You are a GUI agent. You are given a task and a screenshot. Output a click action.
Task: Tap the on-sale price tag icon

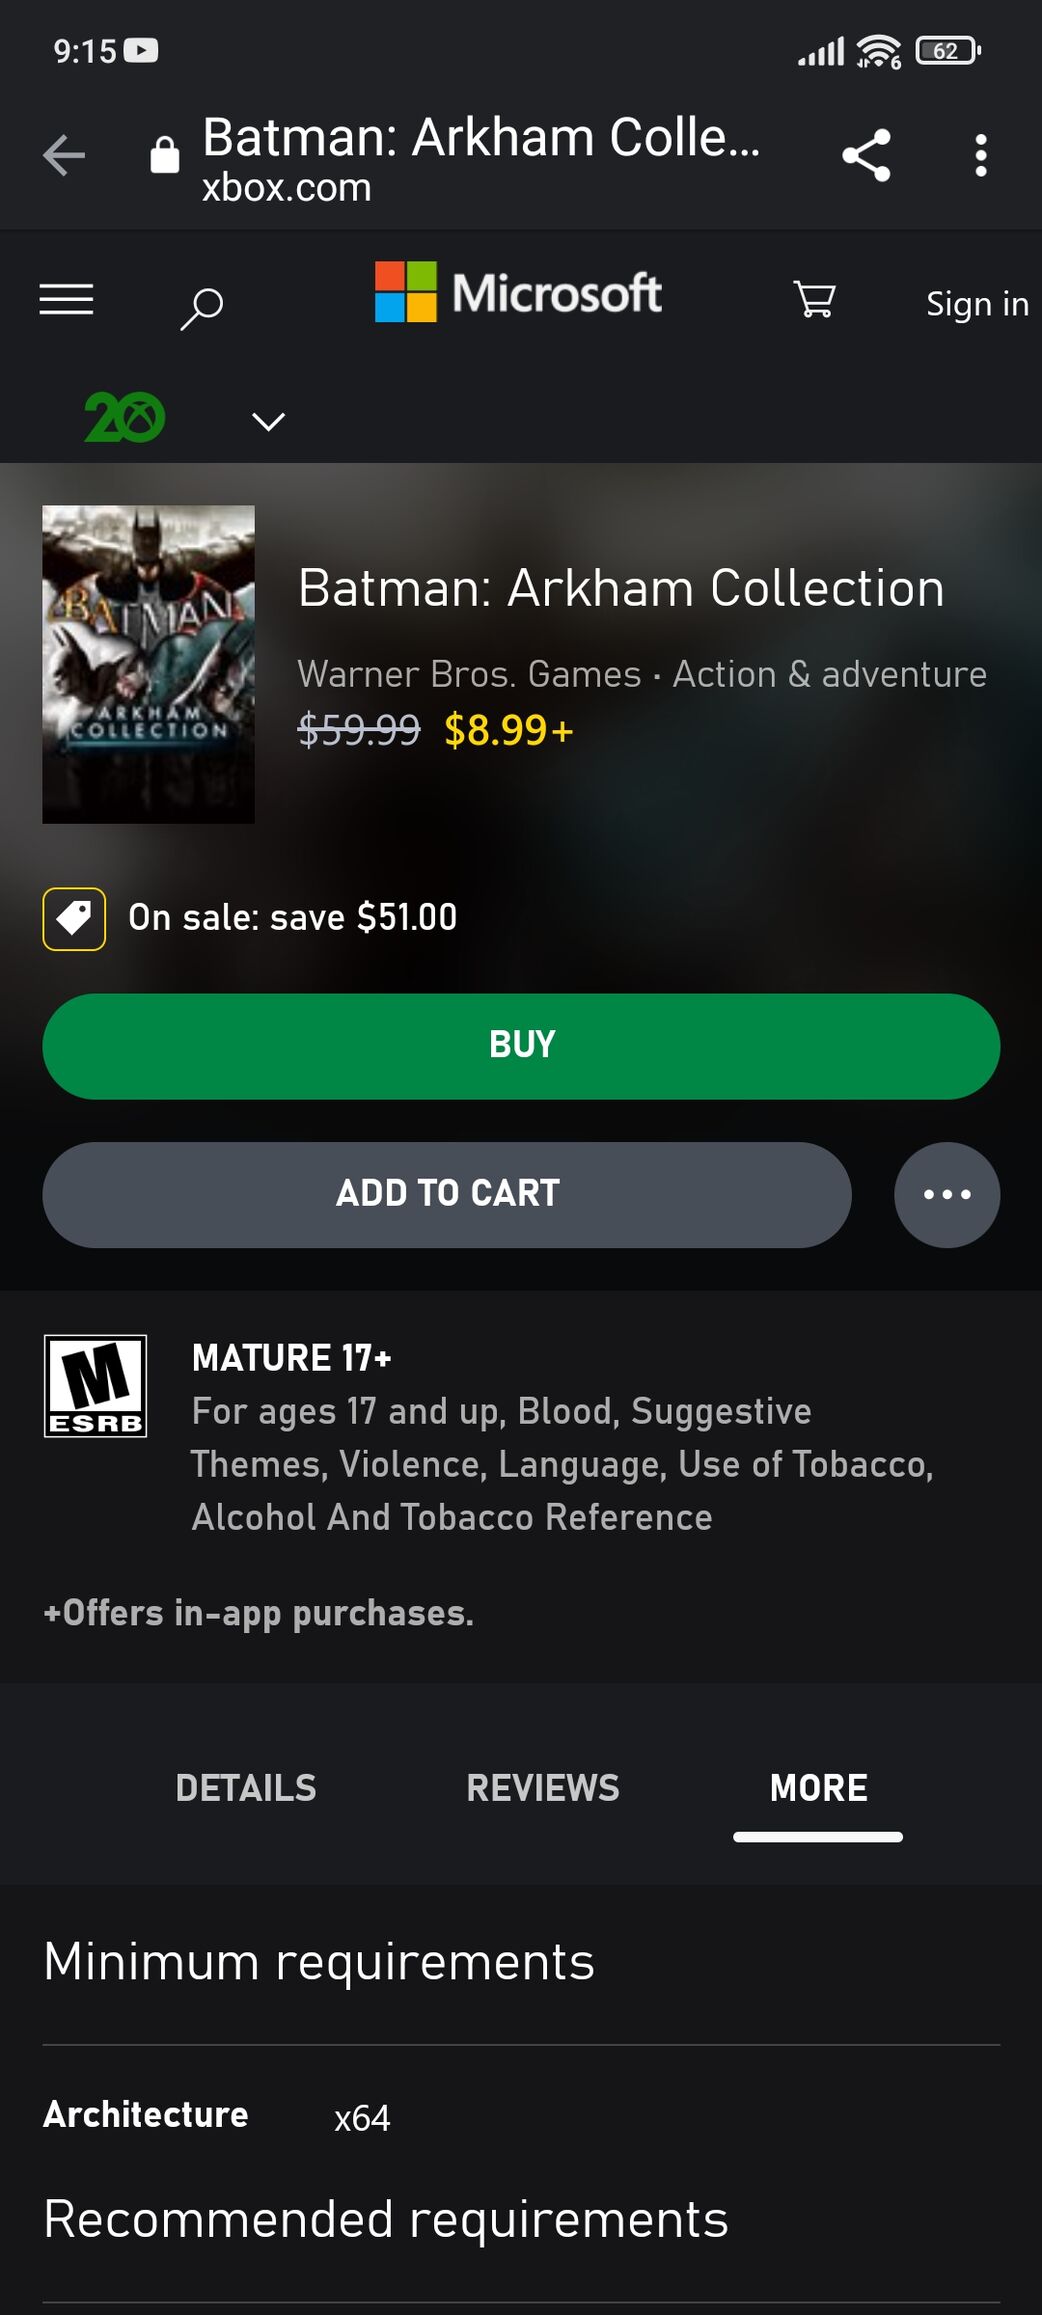[74, 918]
